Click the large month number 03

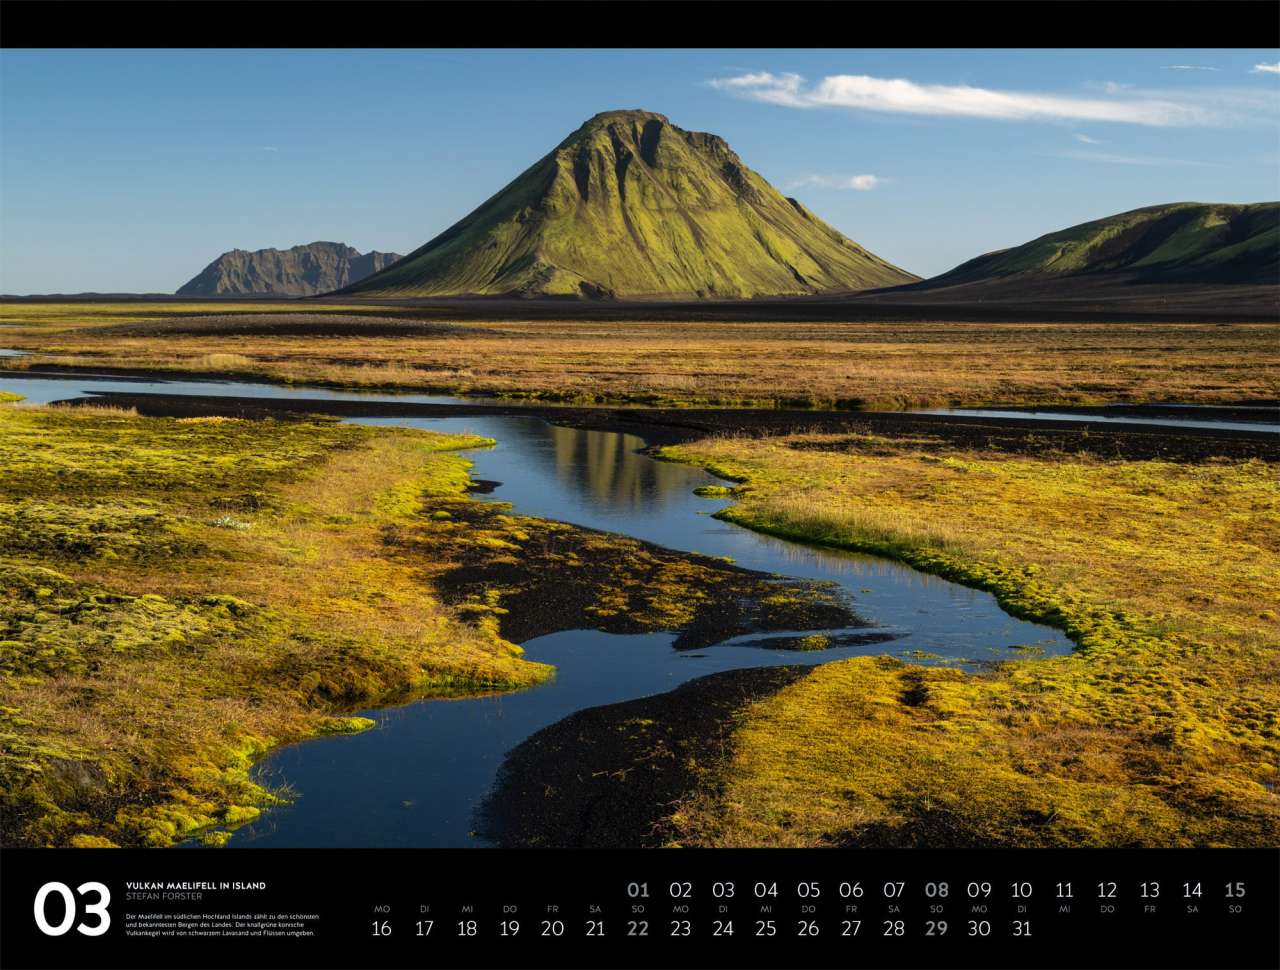pos(72,908)
